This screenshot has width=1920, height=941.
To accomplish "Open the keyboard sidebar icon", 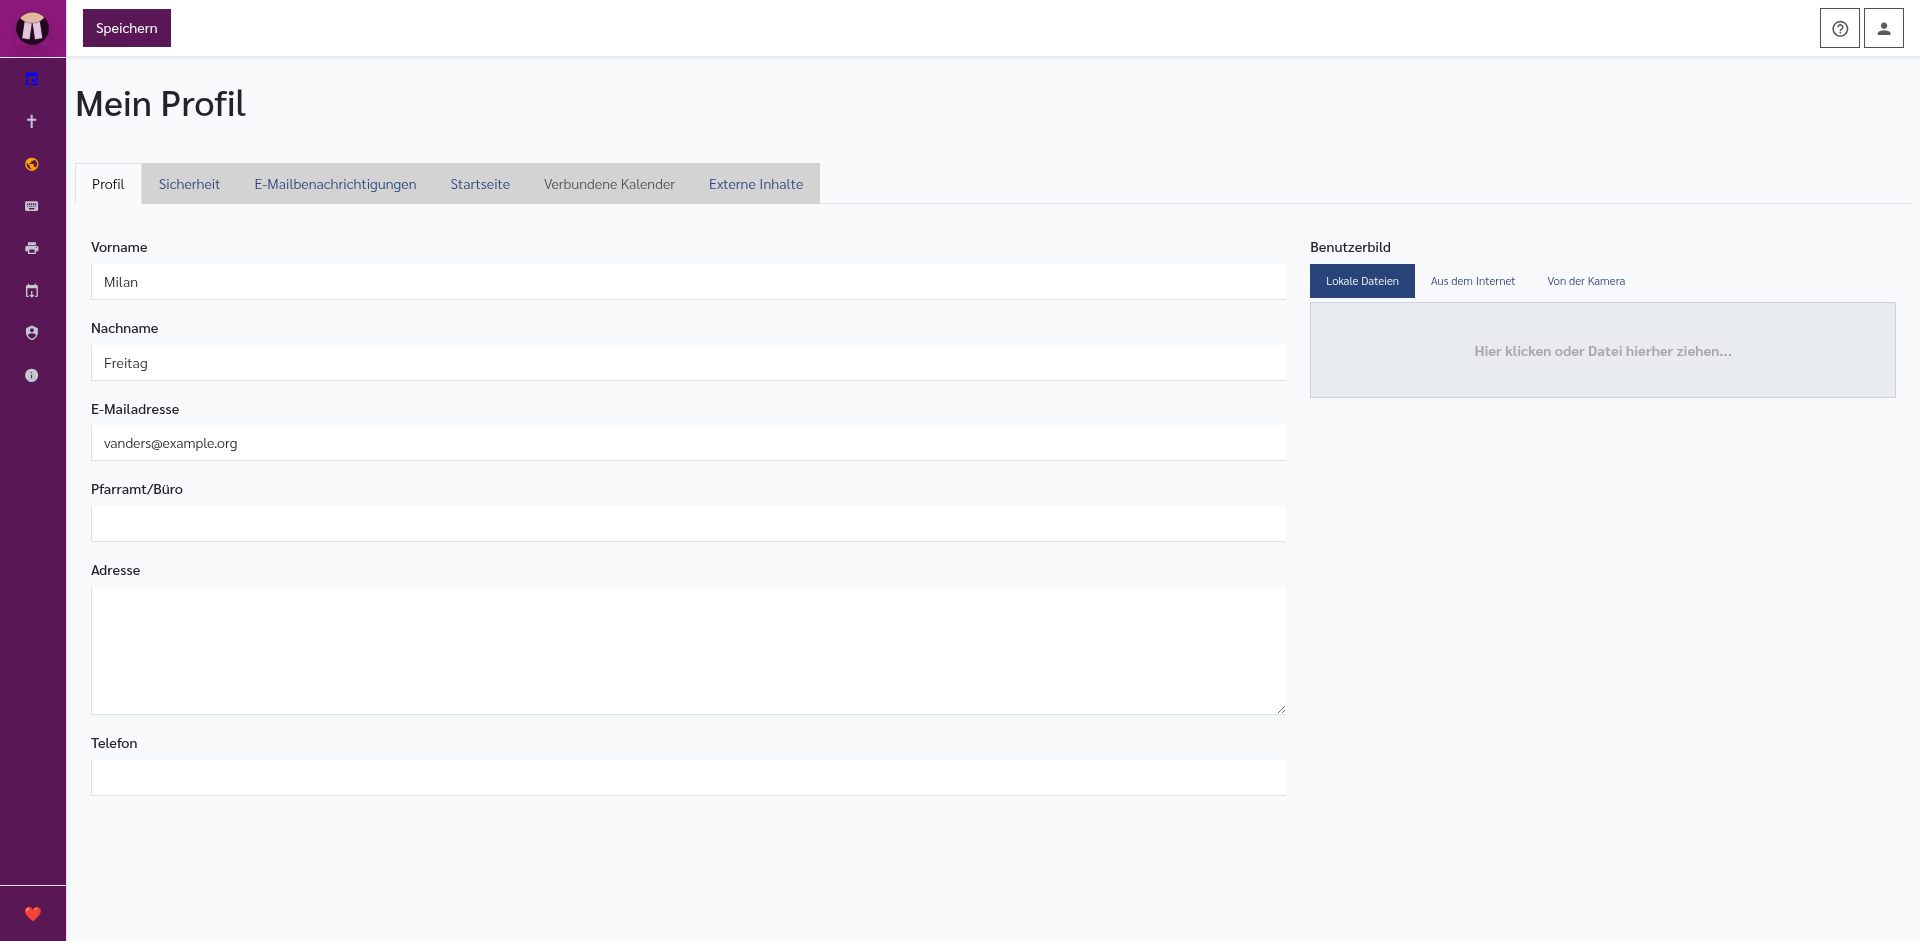I will click(32, 206).
